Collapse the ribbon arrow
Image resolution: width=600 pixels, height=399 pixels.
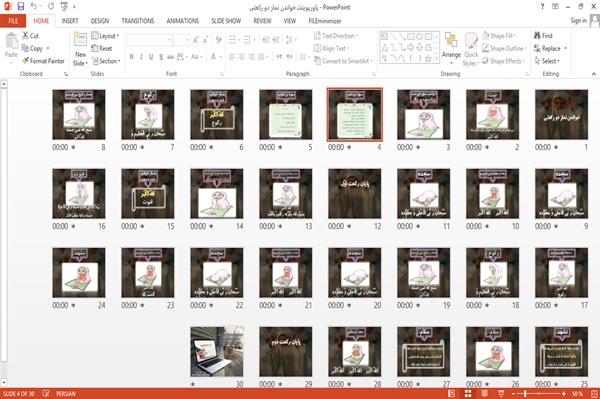point(593,74)
